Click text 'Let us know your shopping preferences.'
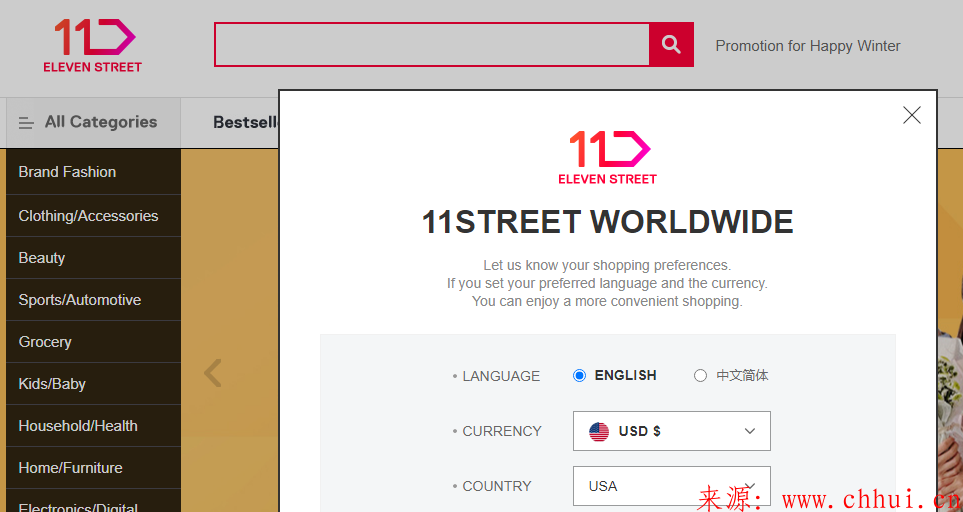The image size is (963, 512). pyautogui.click(x=607, y=266)
